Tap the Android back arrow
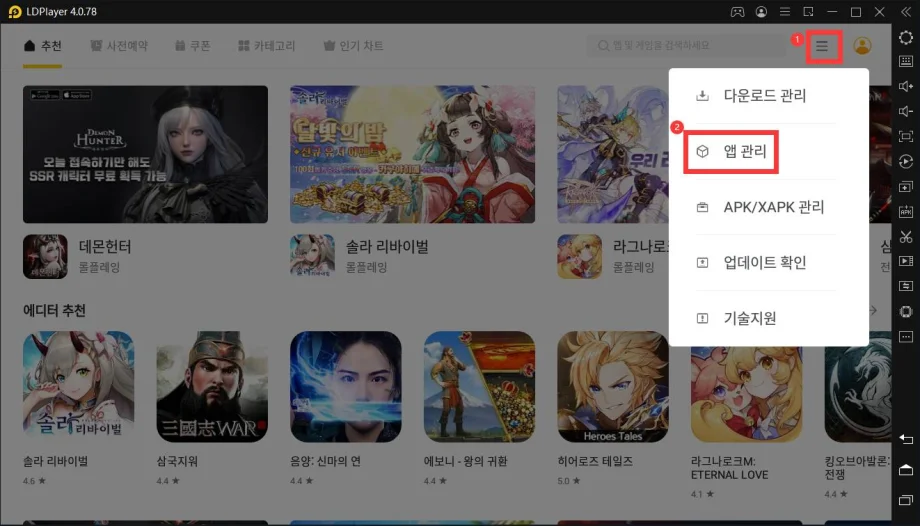 pyautogui.click(x=906, y=440)
